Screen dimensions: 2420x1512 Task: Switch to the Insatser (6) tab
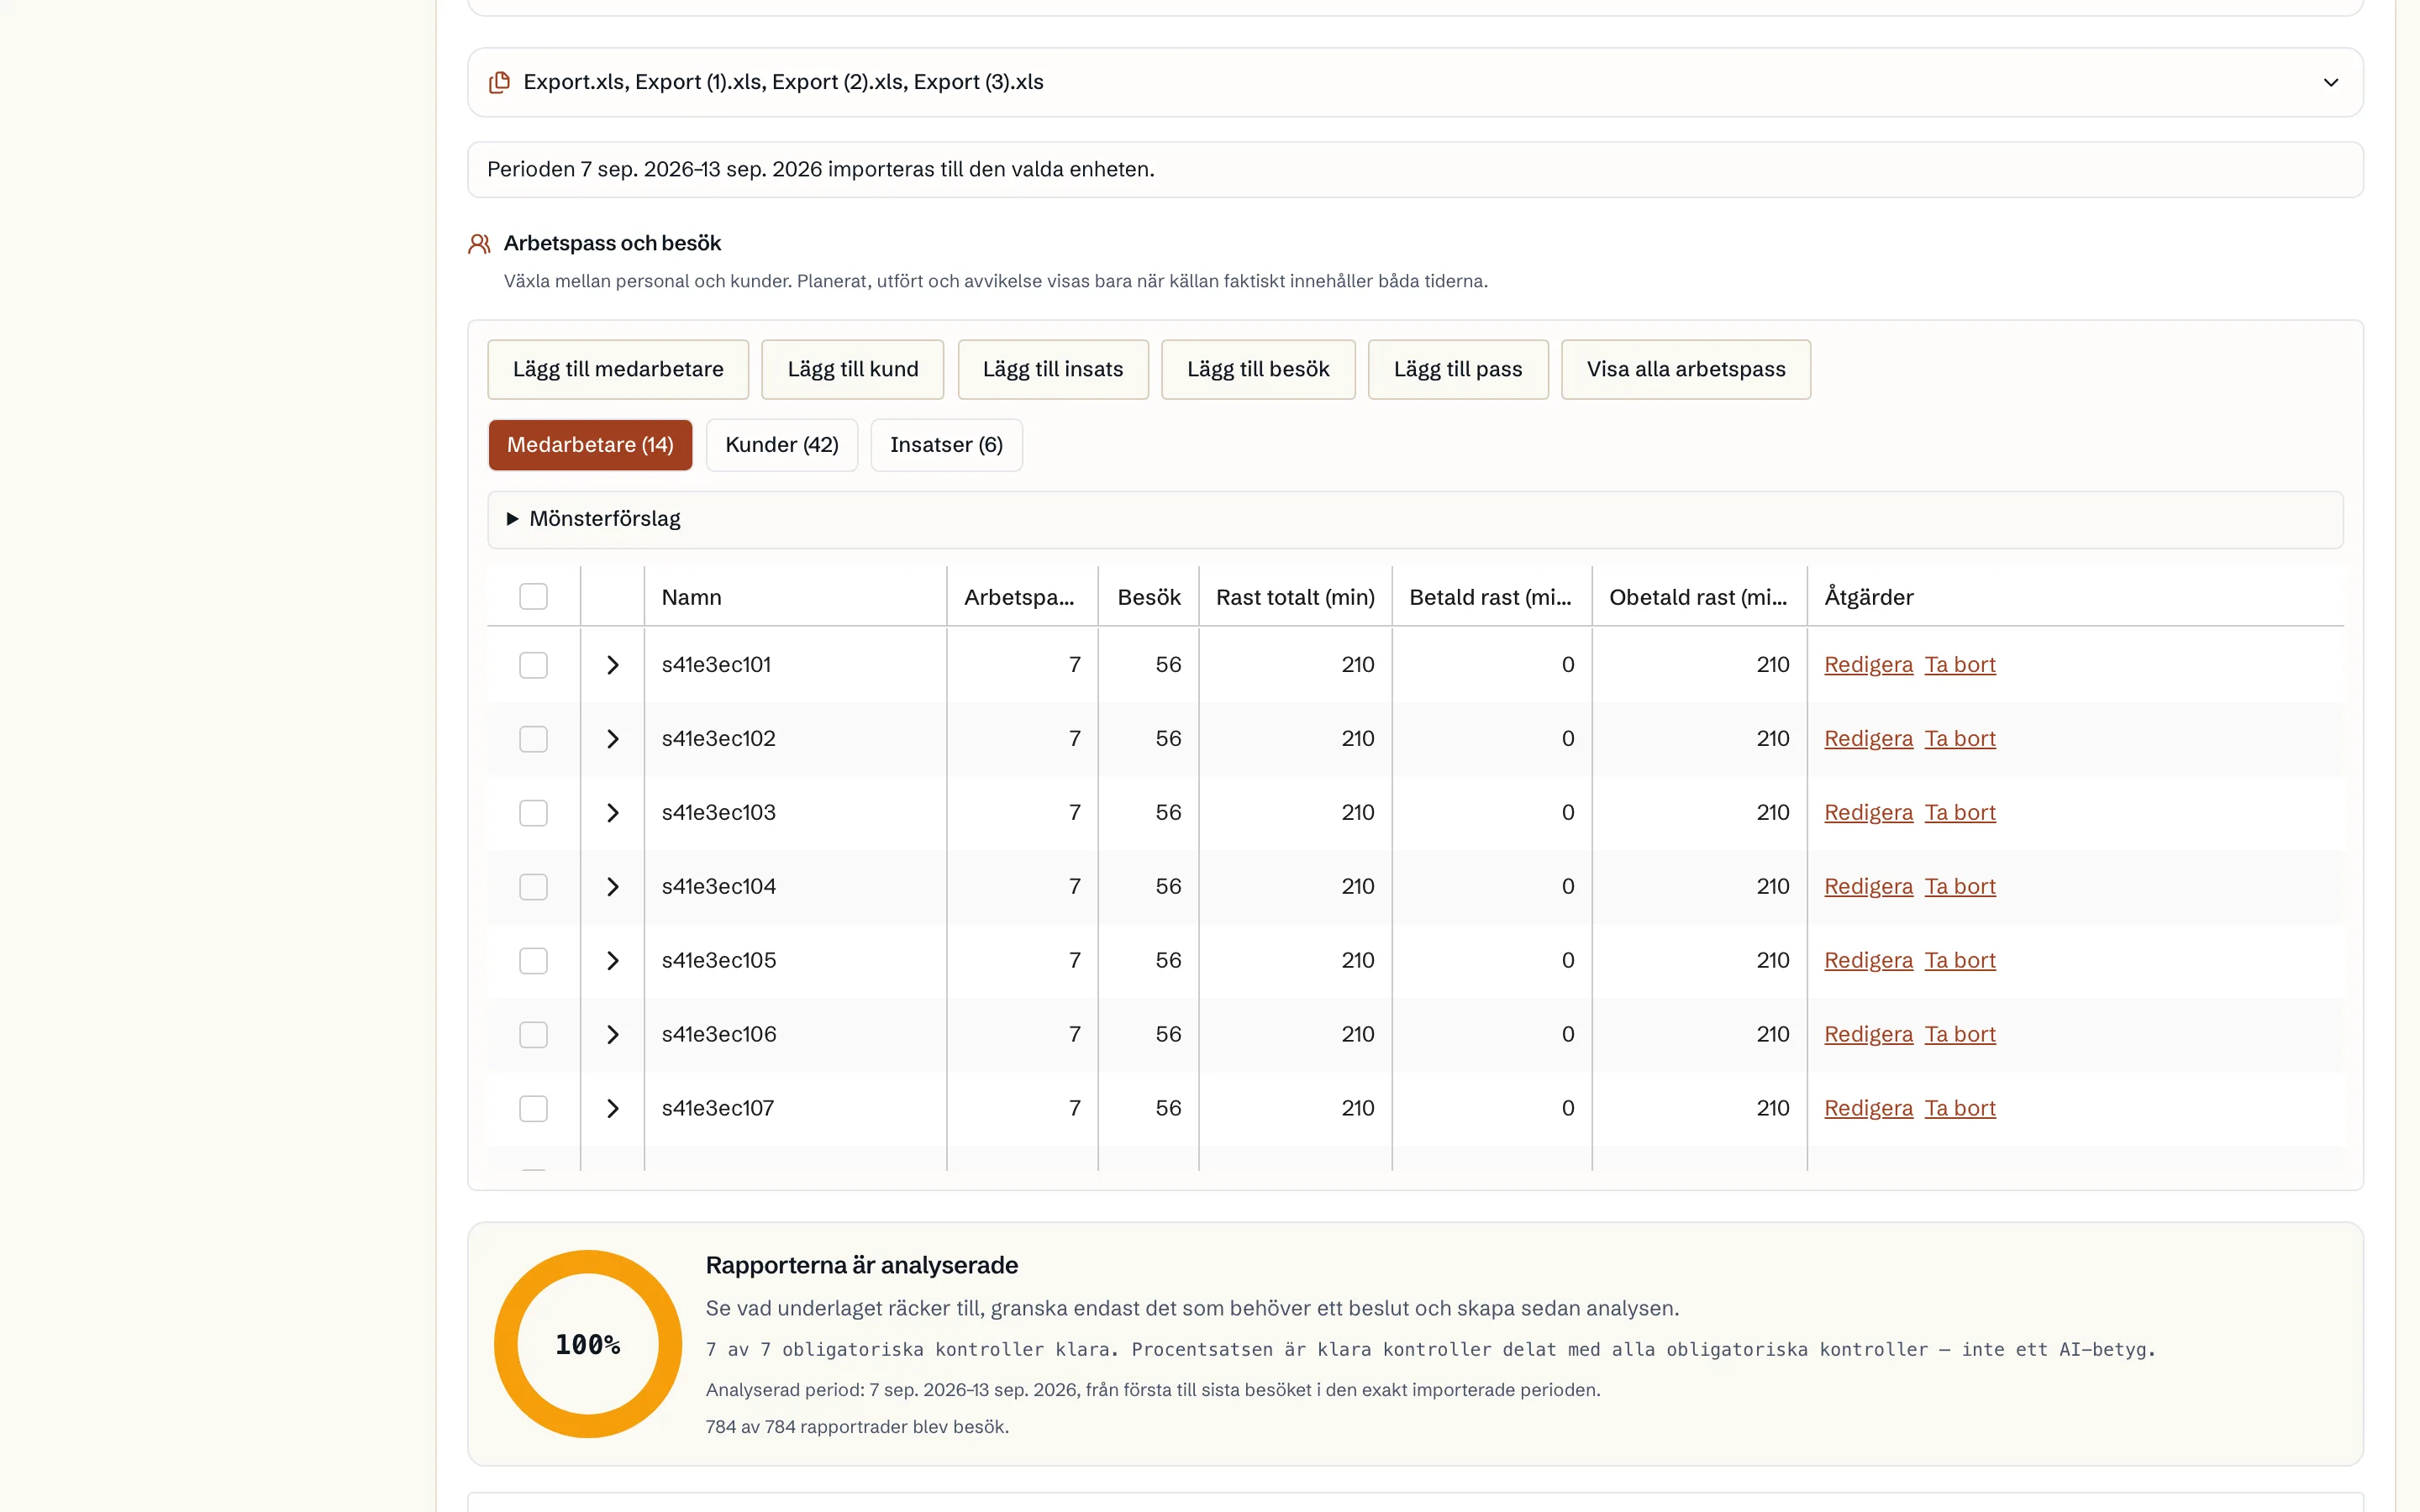(946, 445)
